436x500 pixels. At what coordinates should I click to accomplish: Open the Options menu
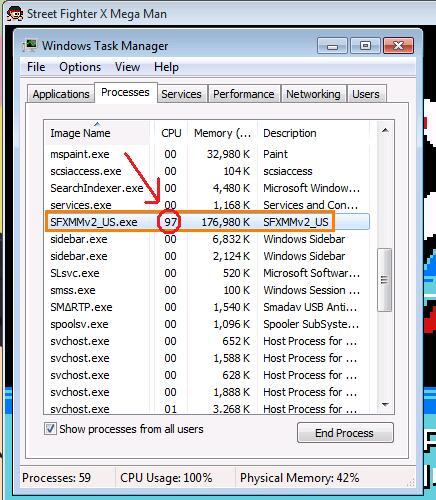(80, 67)
